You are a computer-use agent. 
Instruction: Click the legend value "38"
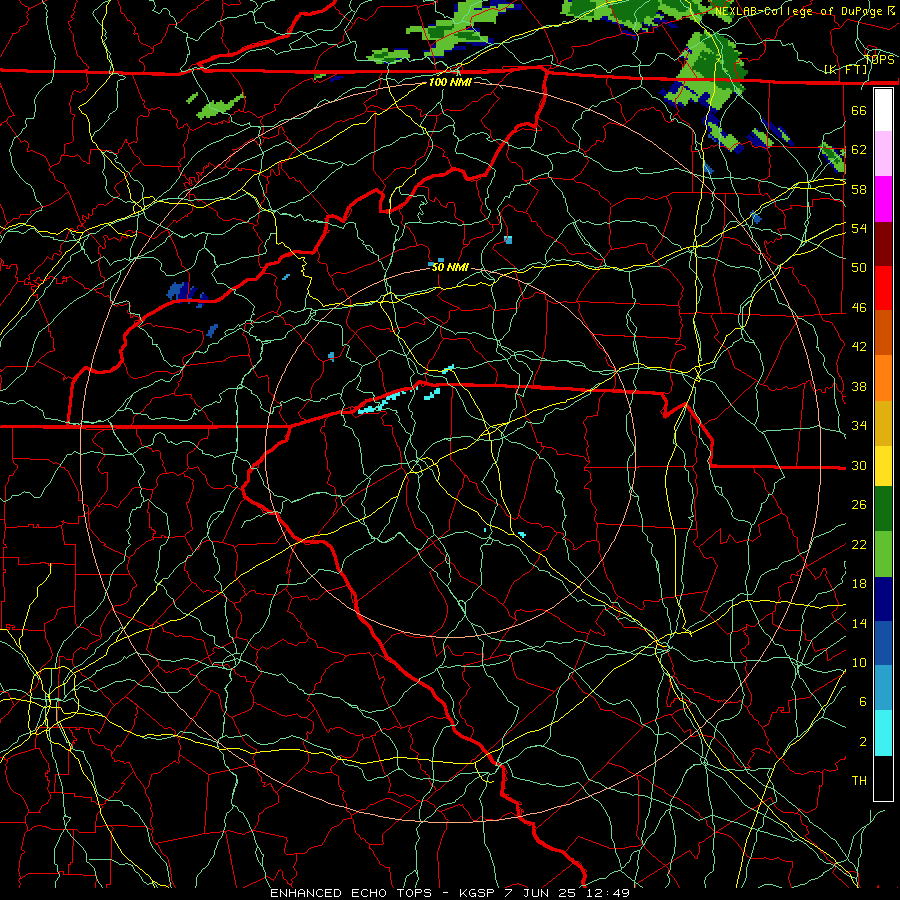coord(859,386)
